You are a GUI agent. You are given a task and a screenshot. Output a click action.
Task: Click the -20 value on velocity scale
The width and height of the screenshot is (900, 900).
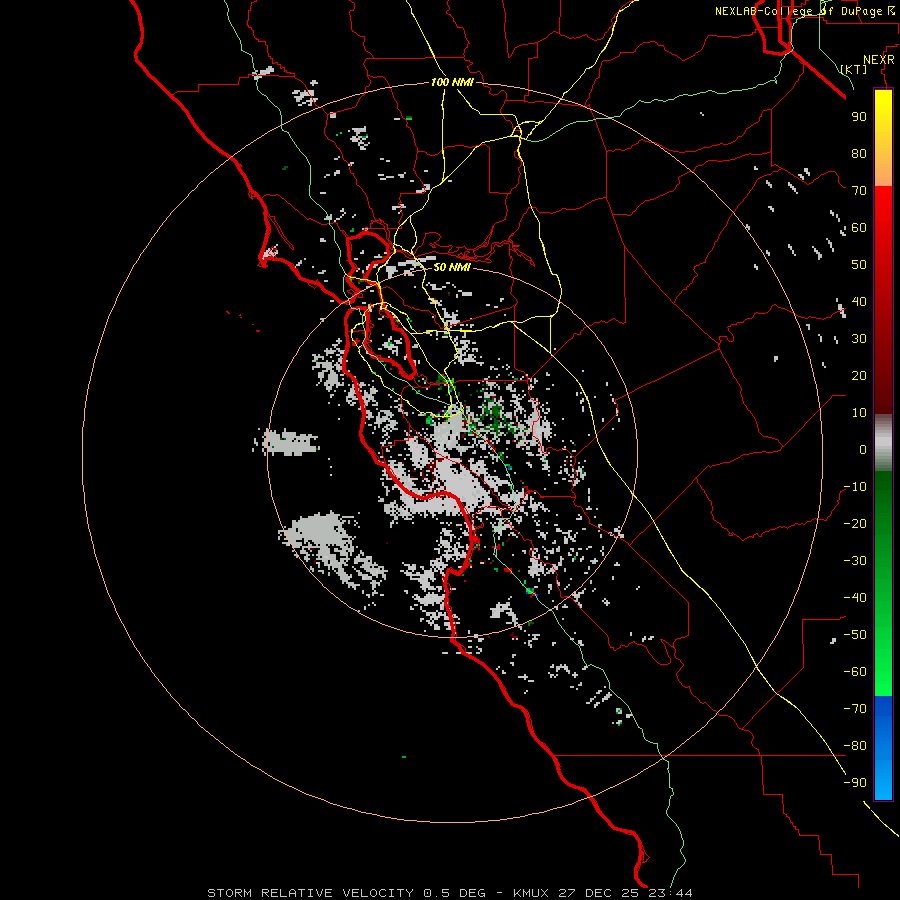pyautogui.click(x=855, y=523)
